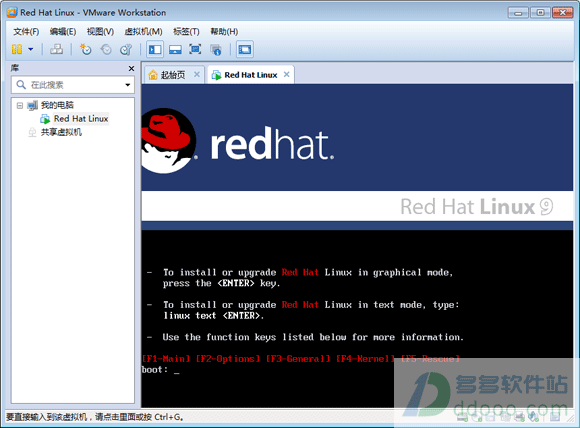
Task: Click the boot: prompt in the VM console
Action: [x=155, y=370]
